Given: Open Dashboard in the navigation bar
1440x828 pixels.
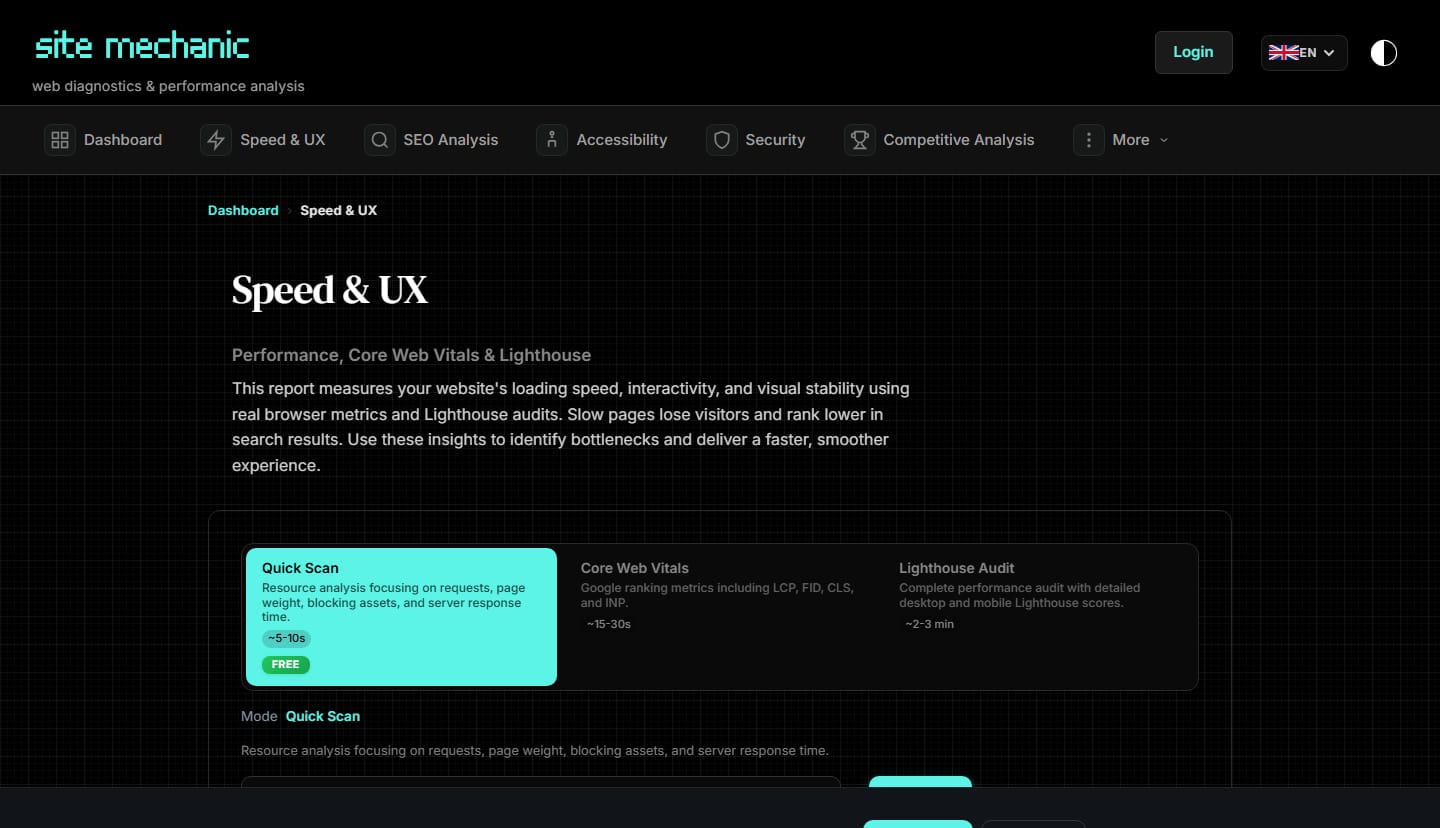Looking at the screenshot, I should pos(103,140).
